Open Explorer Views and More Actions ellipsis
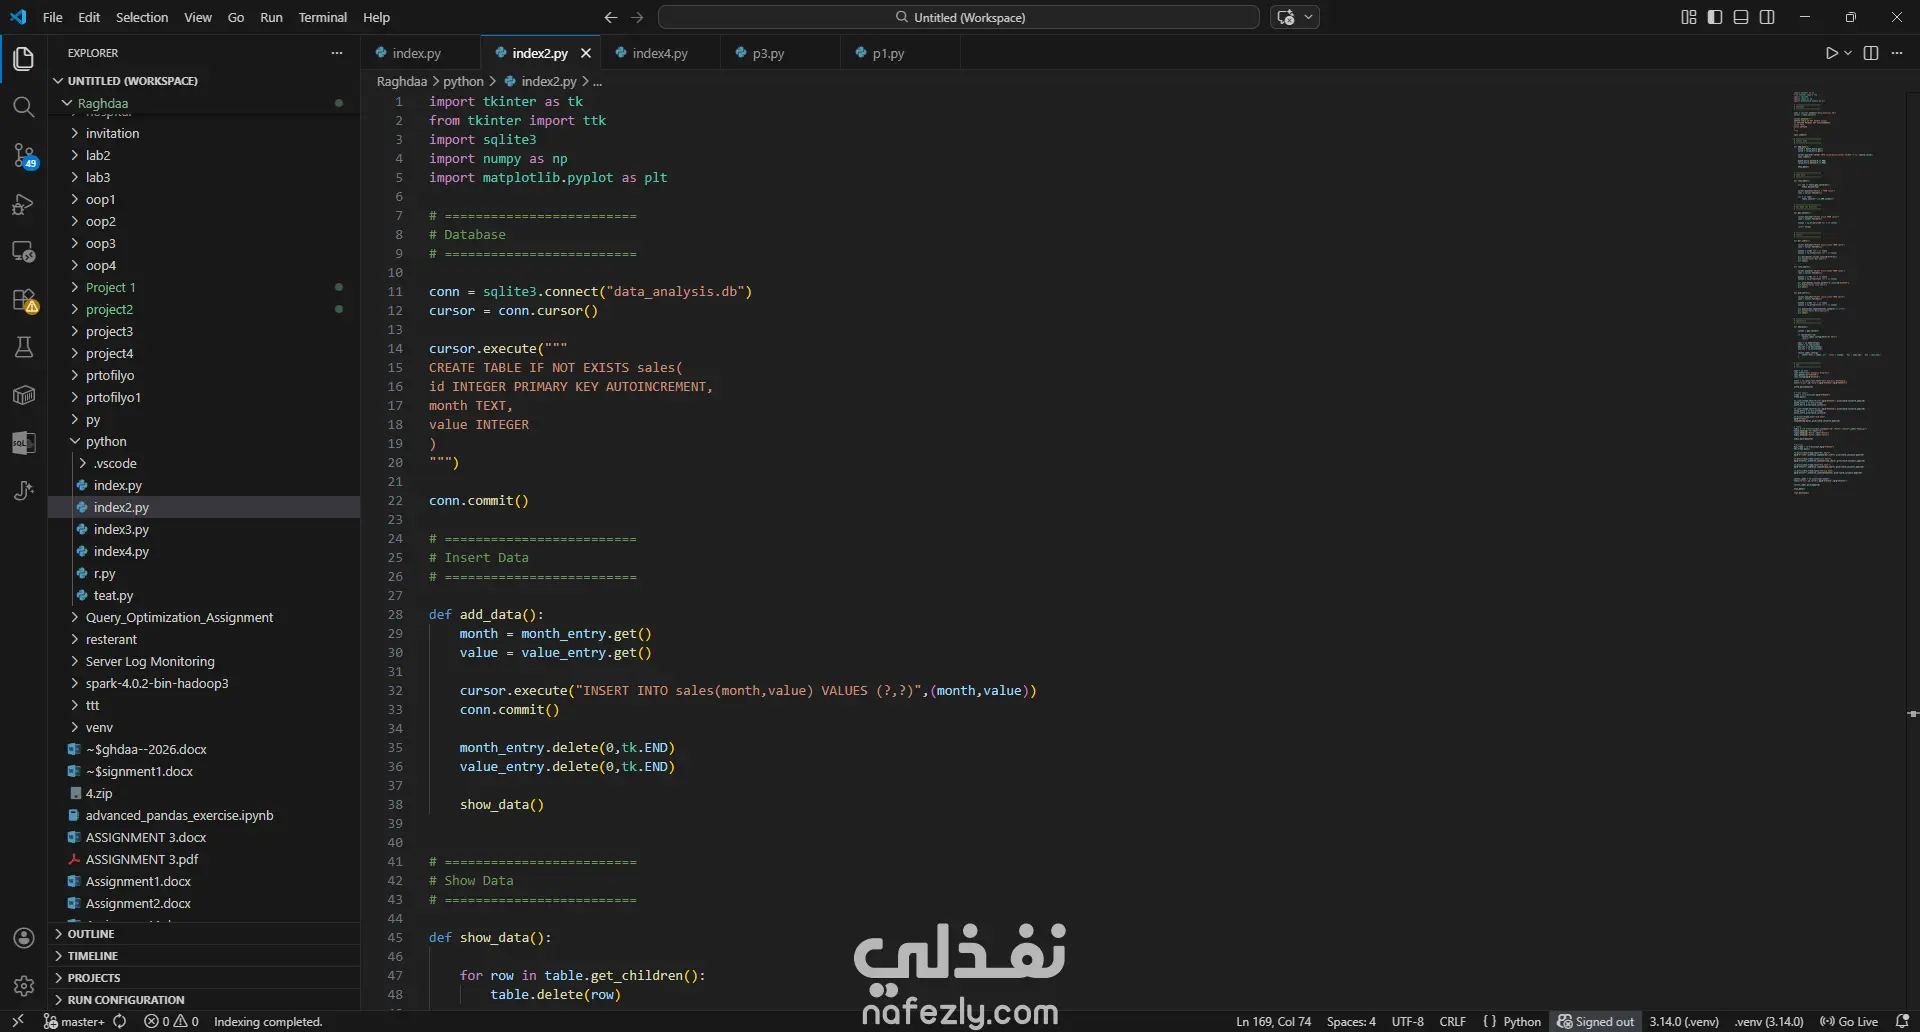This screenshot has width=1920, height=1032. coord(337,53)
